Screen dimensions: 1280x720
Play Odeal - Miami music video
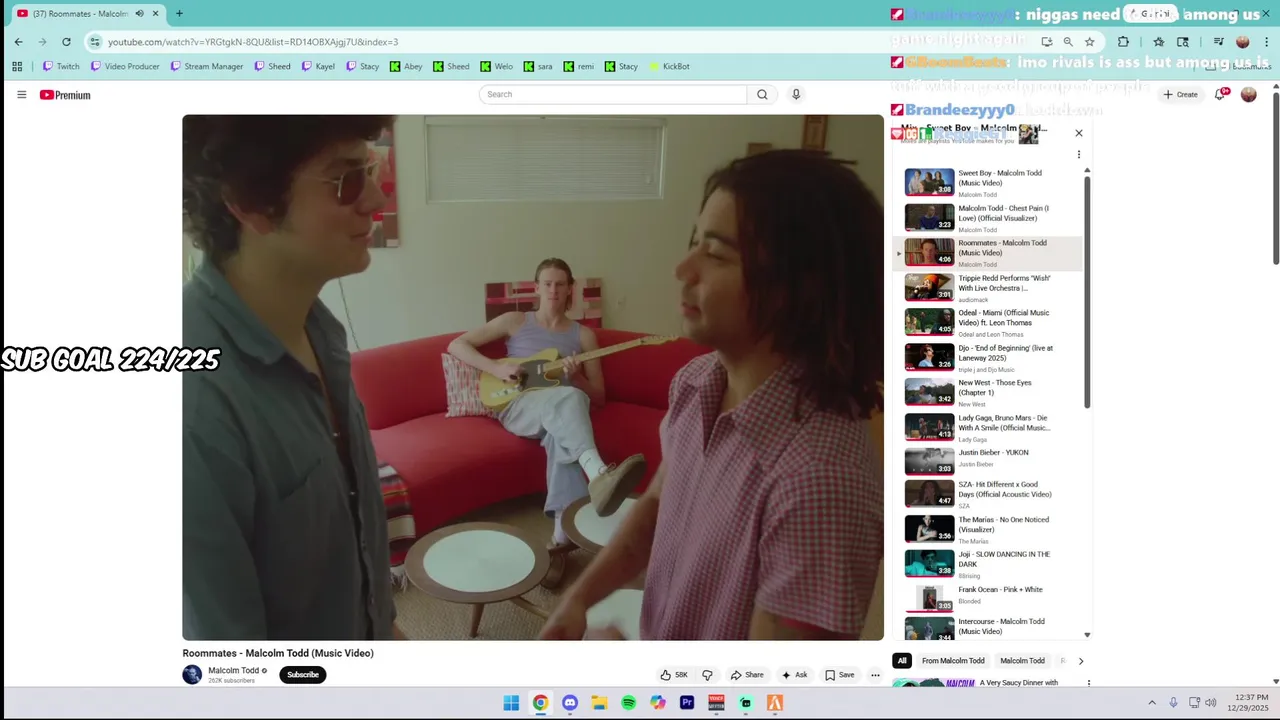[985, 322]
